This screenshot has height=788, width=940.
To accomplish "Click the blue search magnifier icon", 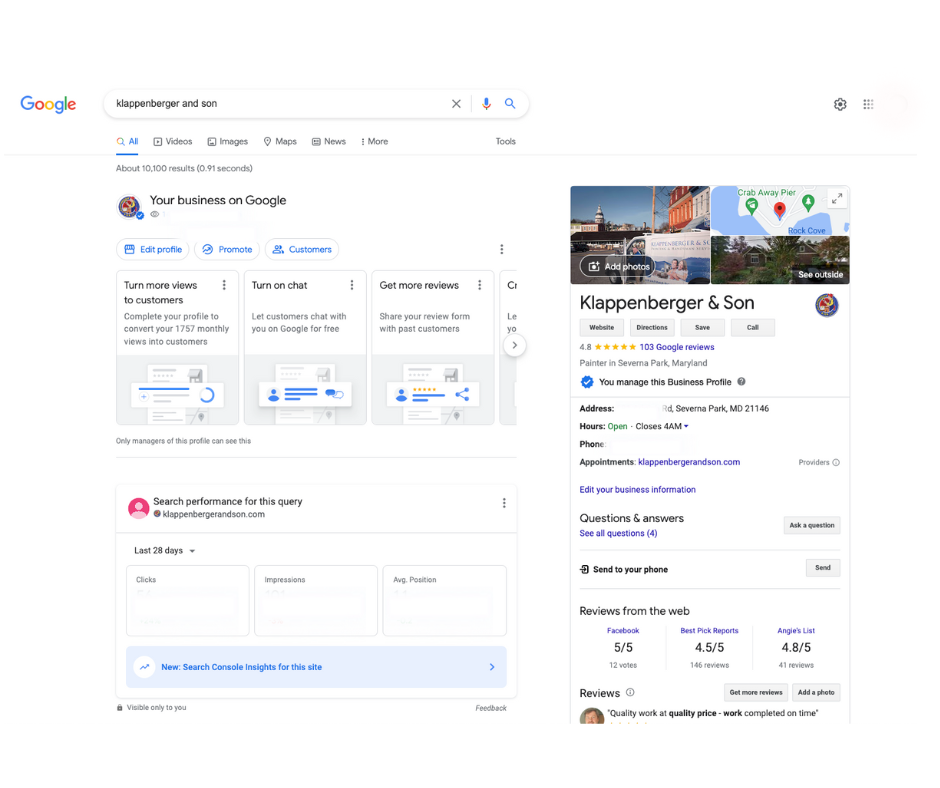I will 510,103.
